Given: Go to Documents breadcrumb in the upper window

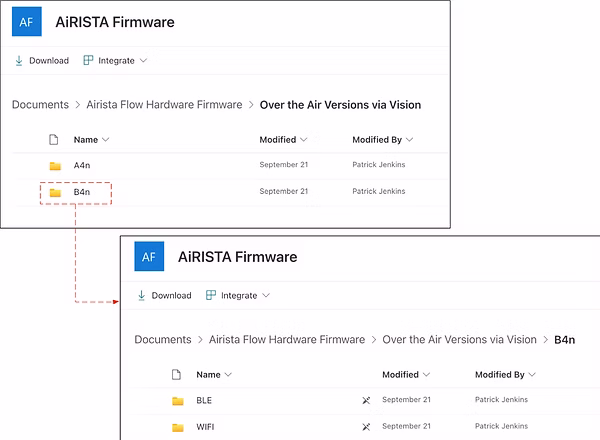Looking at the screenshot, I should click(40, 104).
